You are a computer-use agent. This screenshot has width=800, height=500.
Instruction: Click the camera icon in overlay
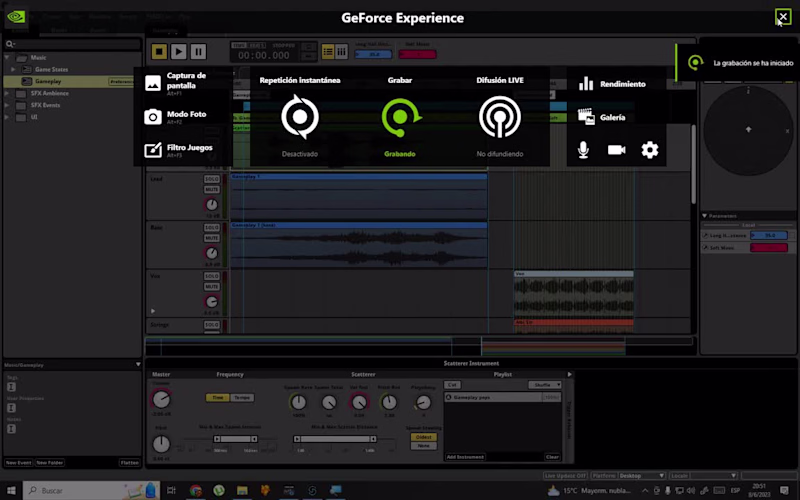pyautogui.click(x=616, y=150)
